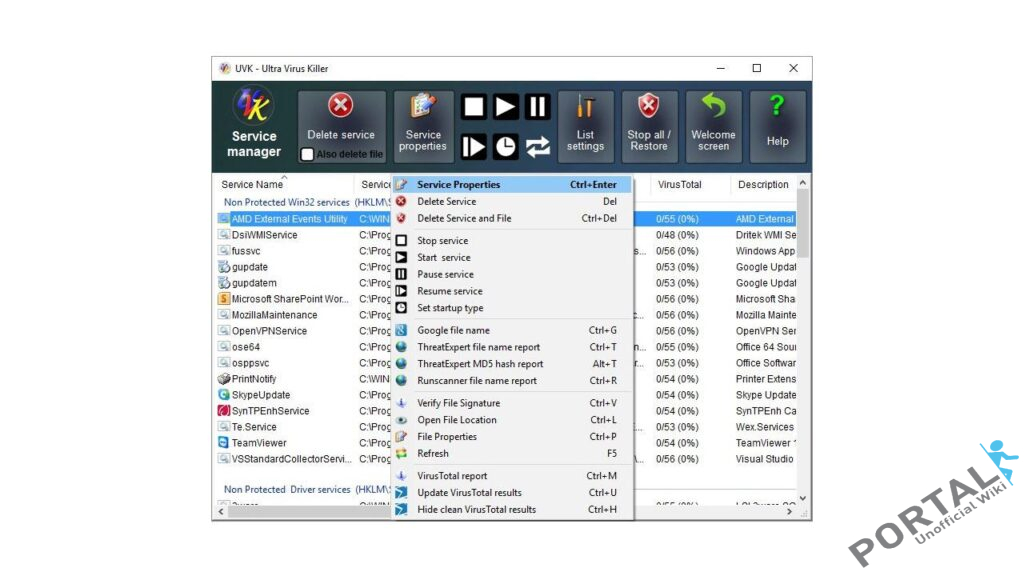Select Delete Service context menu entry
1024x576 pixels.
[x=513, y=202]
